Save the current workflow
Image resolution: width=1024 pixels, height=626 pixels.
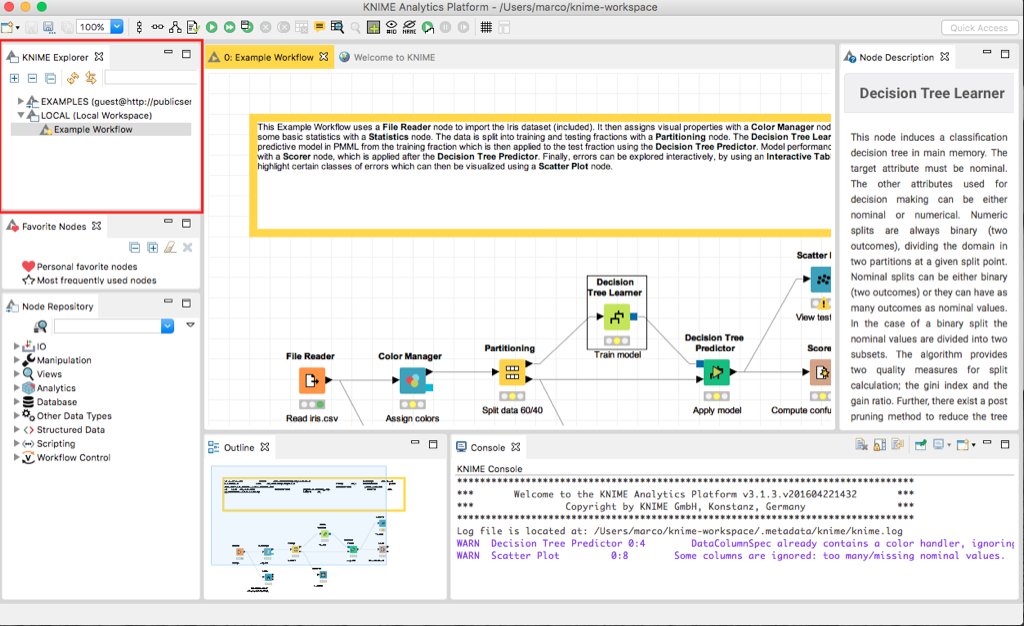[x=31, y=28]
